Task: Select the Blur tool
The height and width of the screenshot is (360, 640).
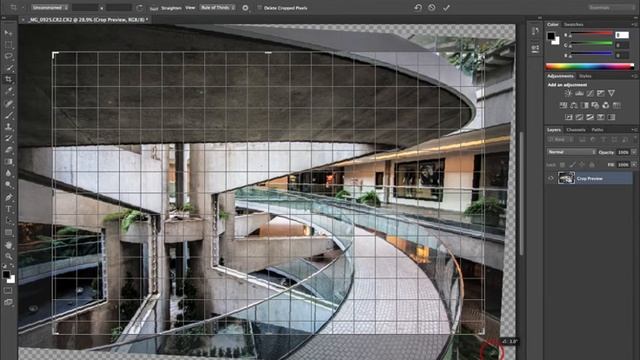Action: coord(8,173)
